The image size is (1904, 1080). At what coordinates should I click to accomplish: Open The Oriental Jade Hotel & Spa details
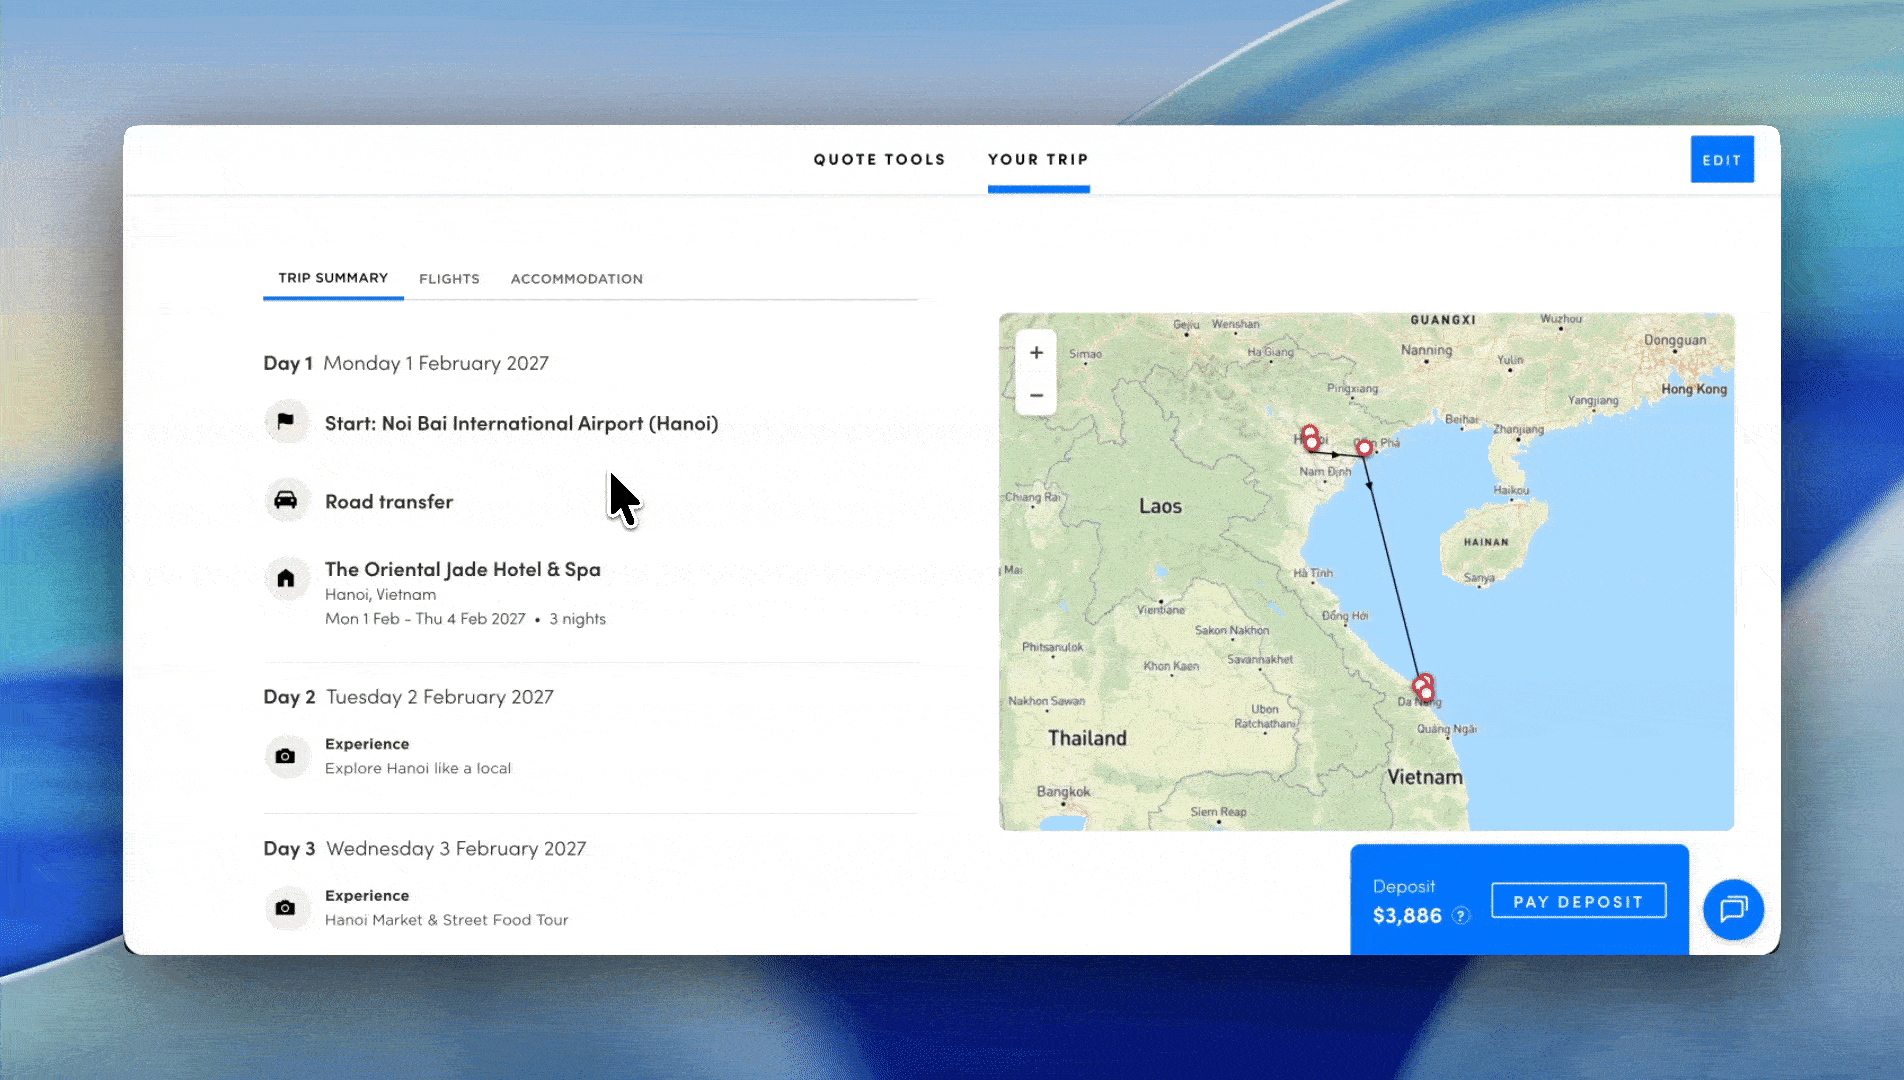point(462,570)
